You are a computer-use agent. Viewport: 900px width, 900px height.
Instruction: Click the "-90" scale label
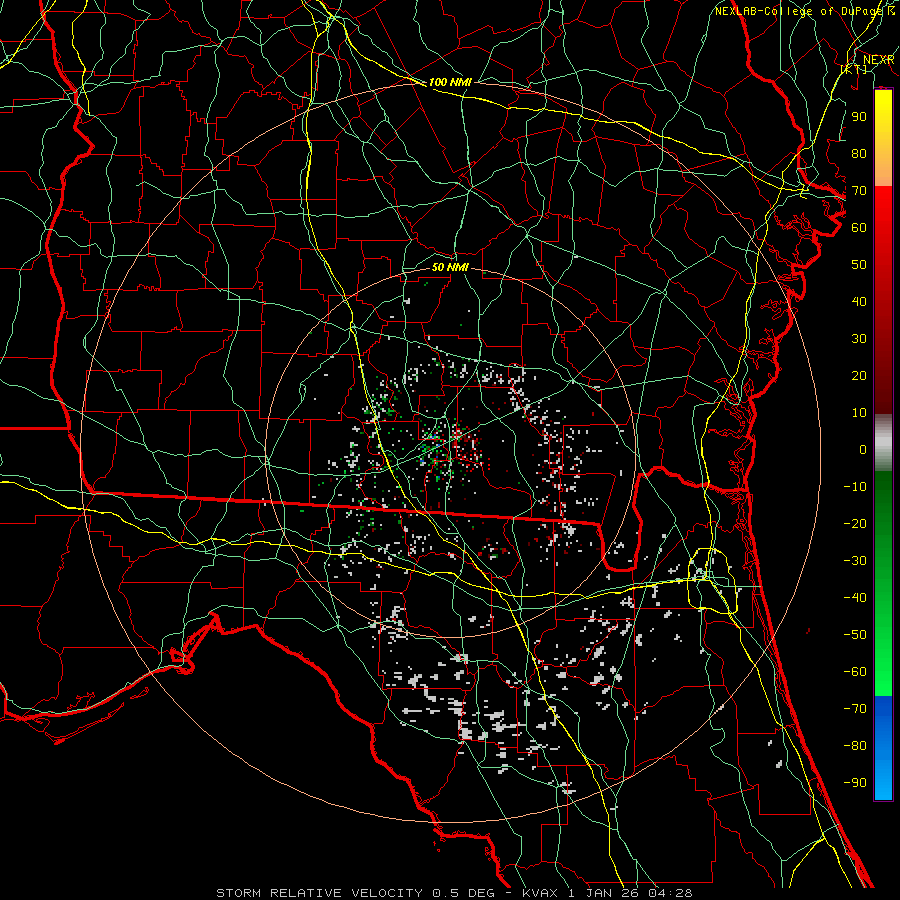click(855, 782)
